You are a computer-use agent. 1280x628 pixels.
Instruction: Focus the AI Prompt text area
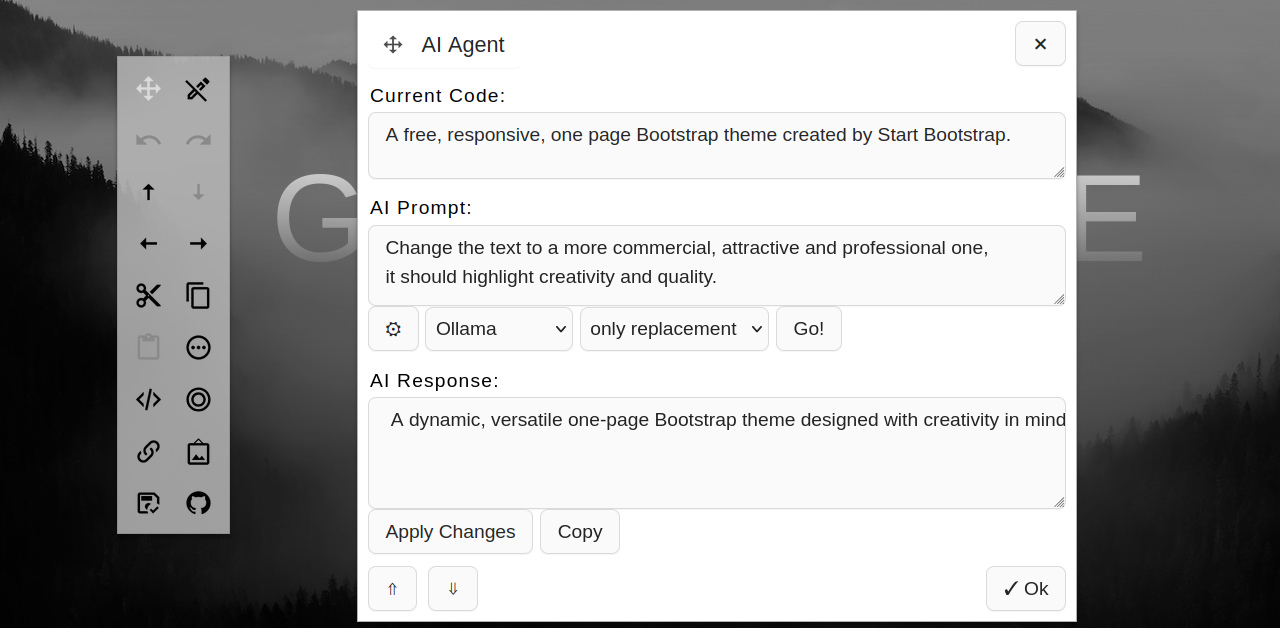tap(717, 266)
